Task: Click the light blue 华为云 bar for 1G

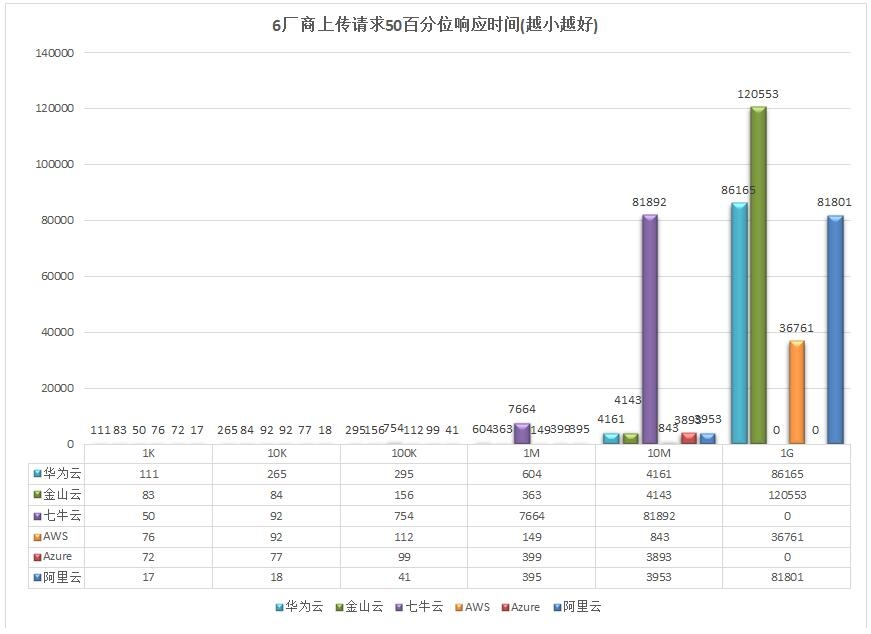Action: point(739,323)
